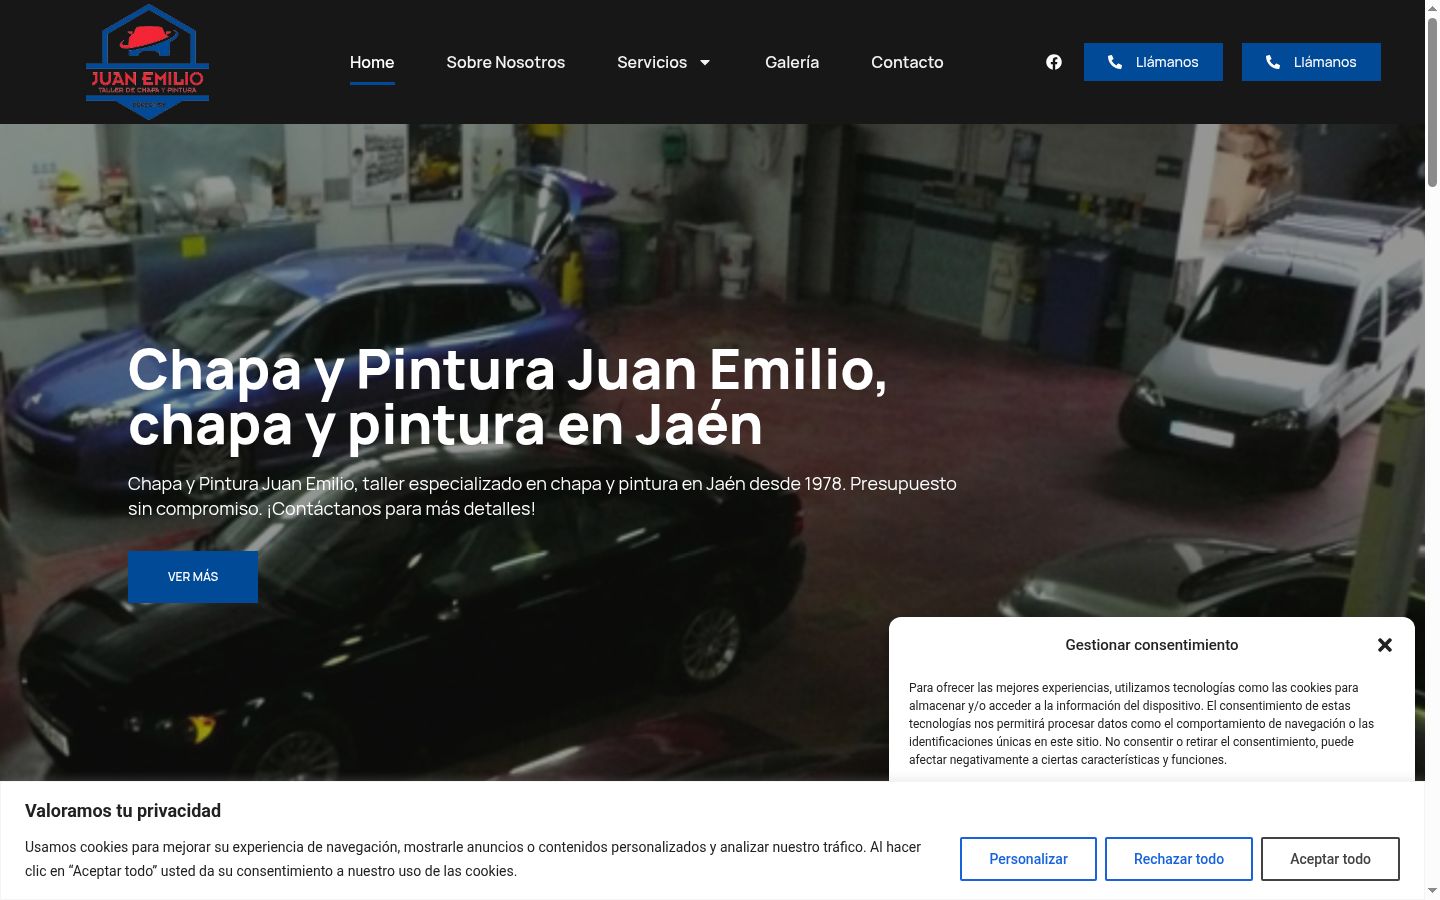Expand the Servicios dropdown arrow

tap(705, 62)
